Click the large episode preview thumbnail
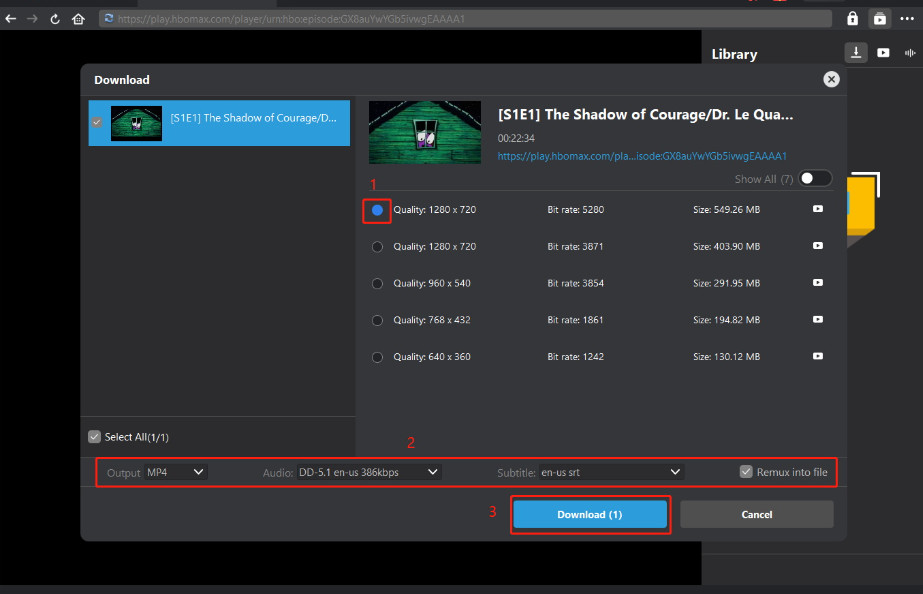 (x=424, y=132)
